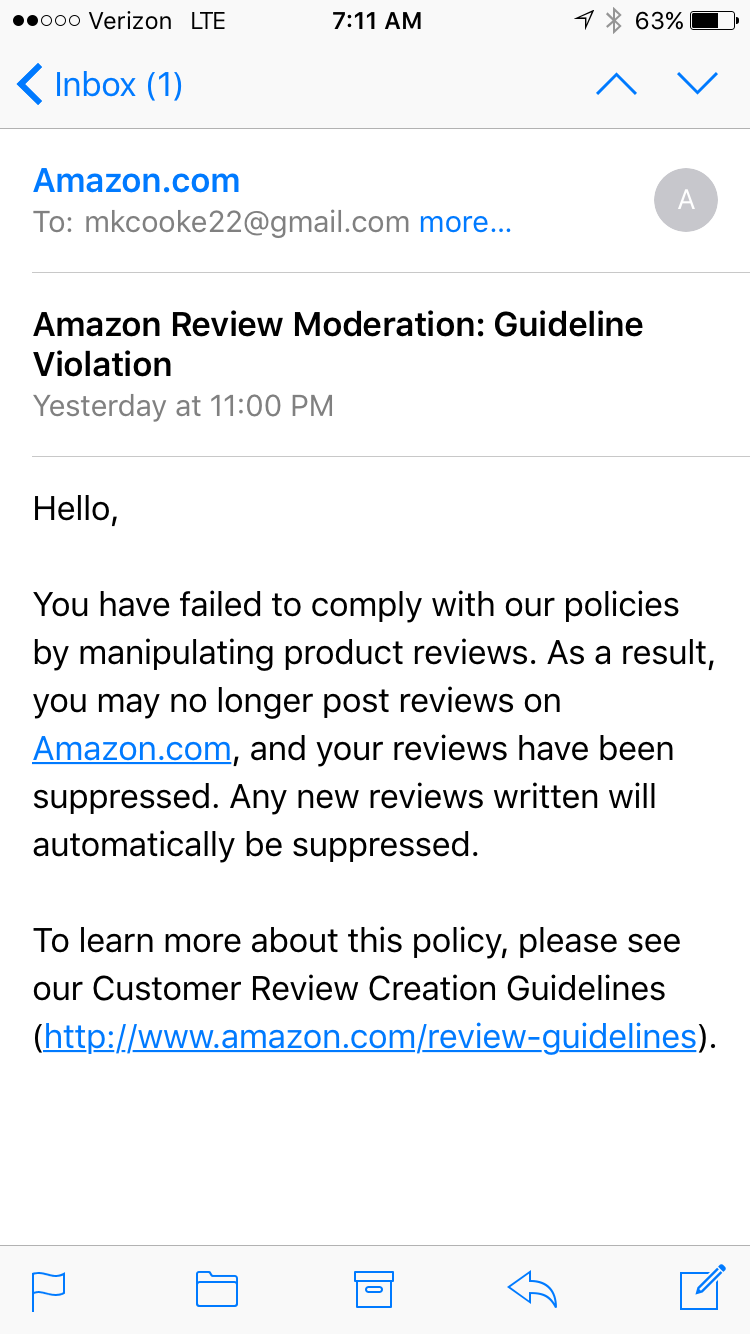Go to next message with down arrow
The height and width of the screenshot is (1334, 750).
[x=697, y=84]
